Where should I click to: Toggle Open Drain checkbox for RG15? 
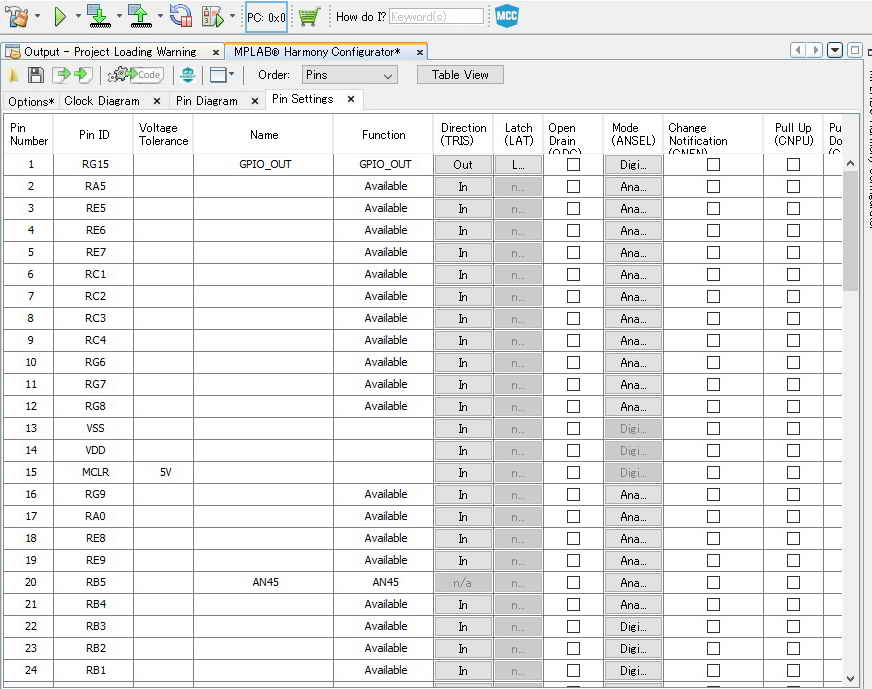point(573,165)
